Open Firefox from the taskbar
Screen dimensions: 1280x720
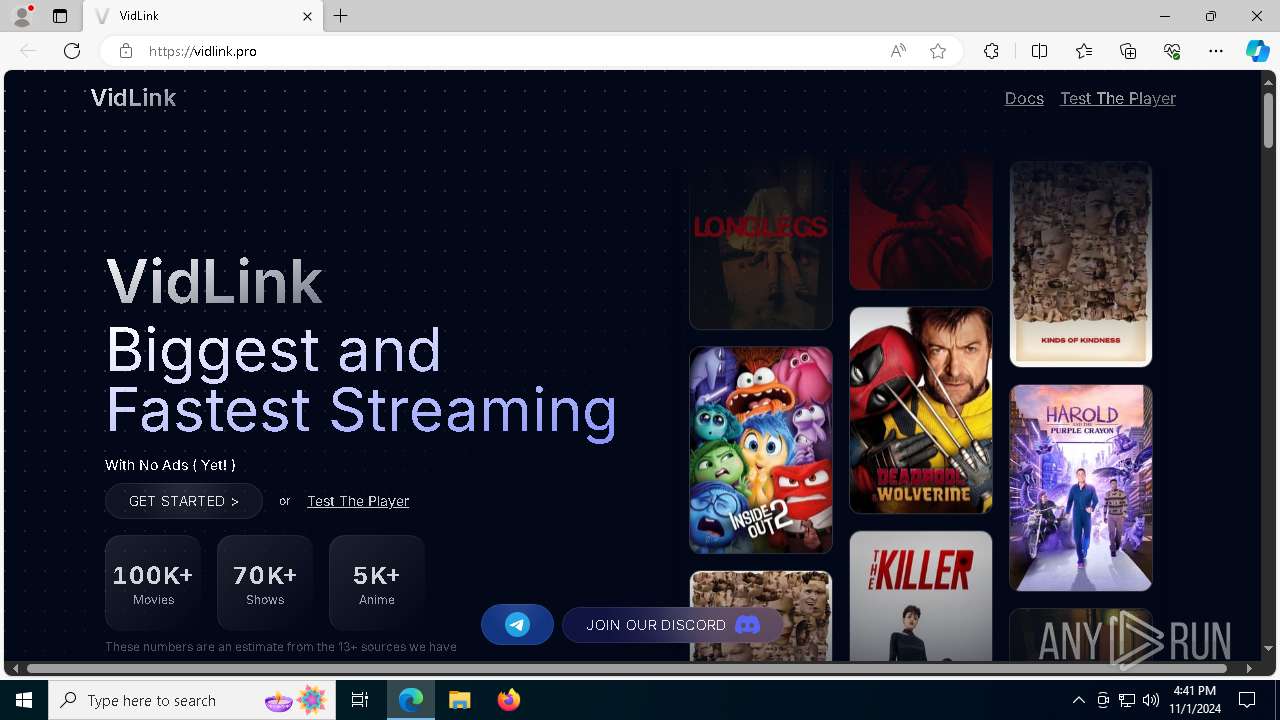click(509, 700)
